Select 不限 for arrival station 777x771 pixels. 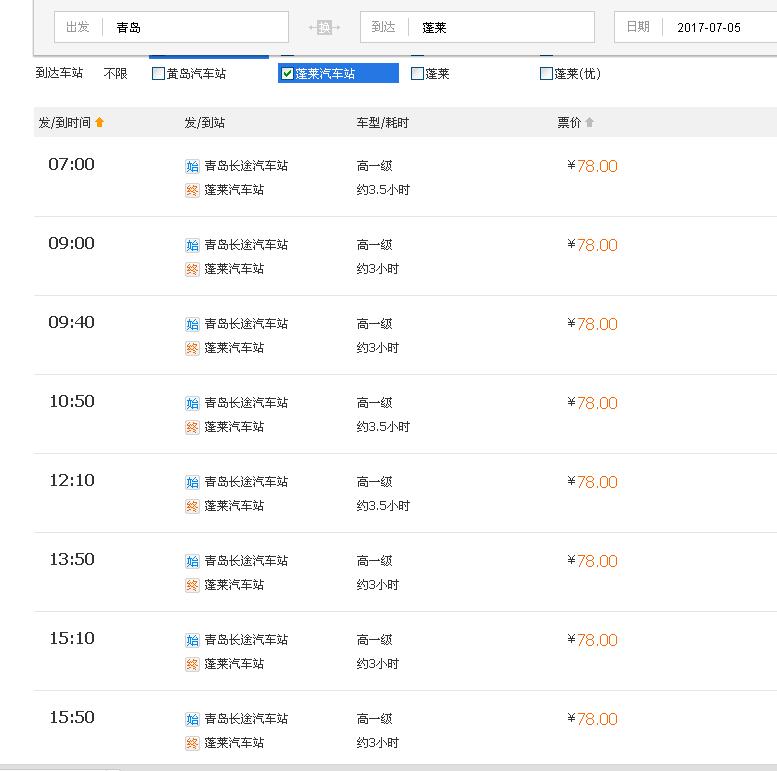coord(115,74)
